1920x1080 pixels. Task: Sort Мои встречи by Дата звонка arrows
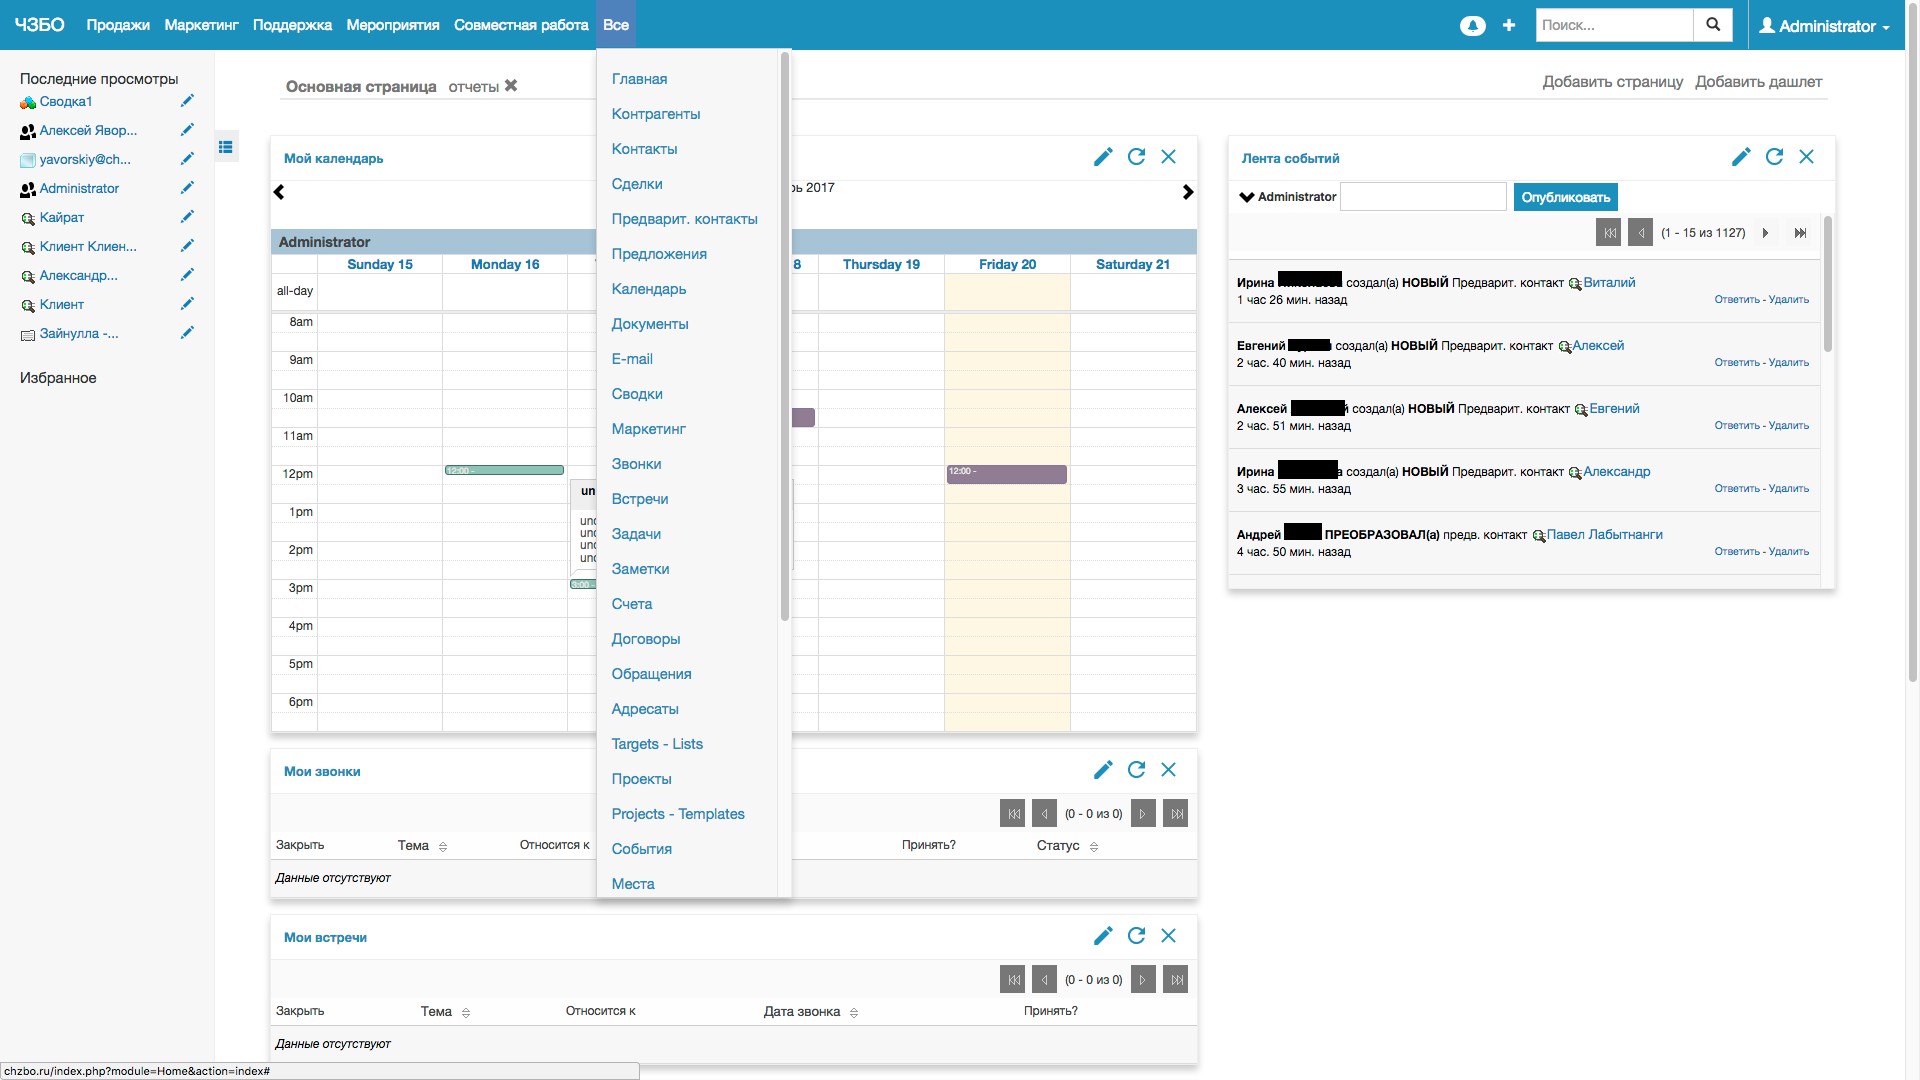pyautogui.click(x=854, y=1013)
